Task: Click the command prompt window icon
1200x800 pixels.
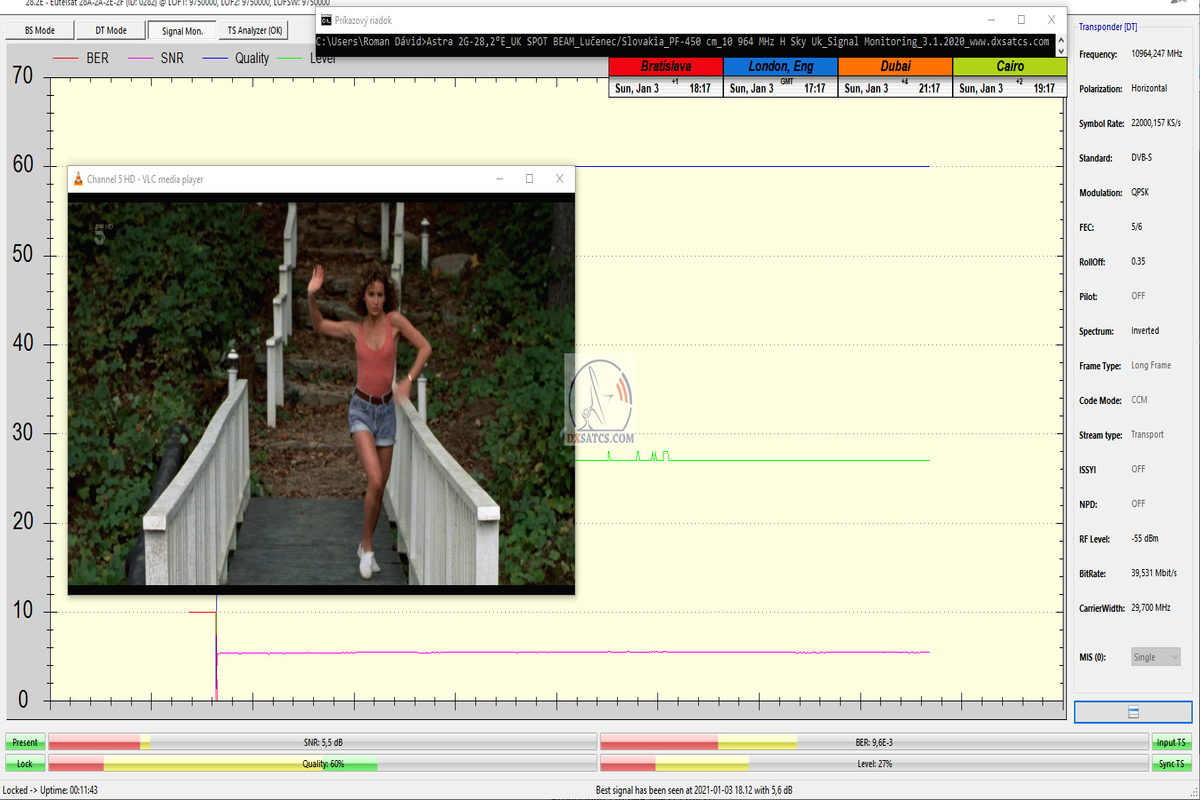Action: [326, 20]
